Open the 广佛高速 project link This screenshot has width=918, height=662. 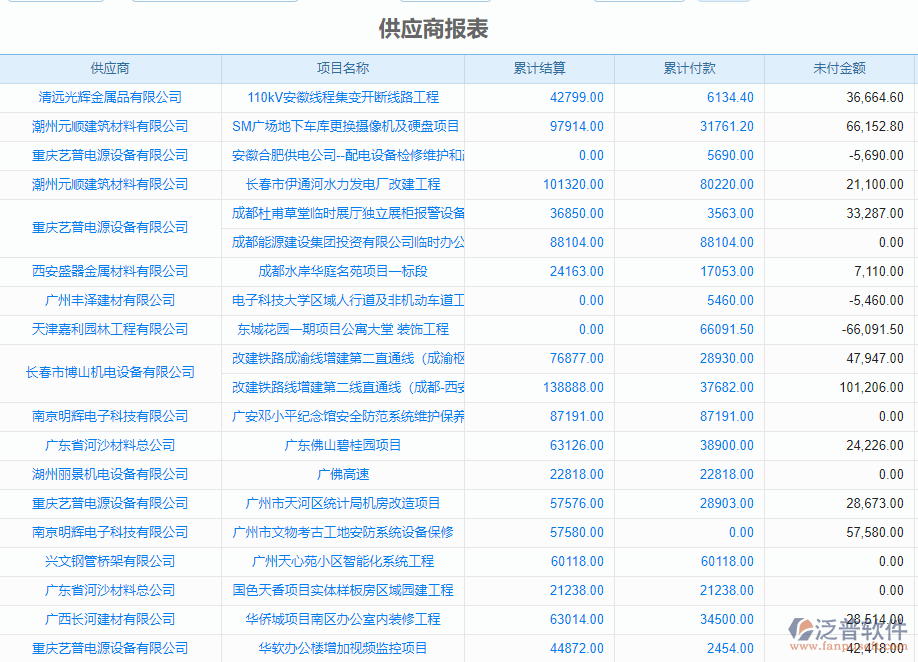[x=342, y=474]
